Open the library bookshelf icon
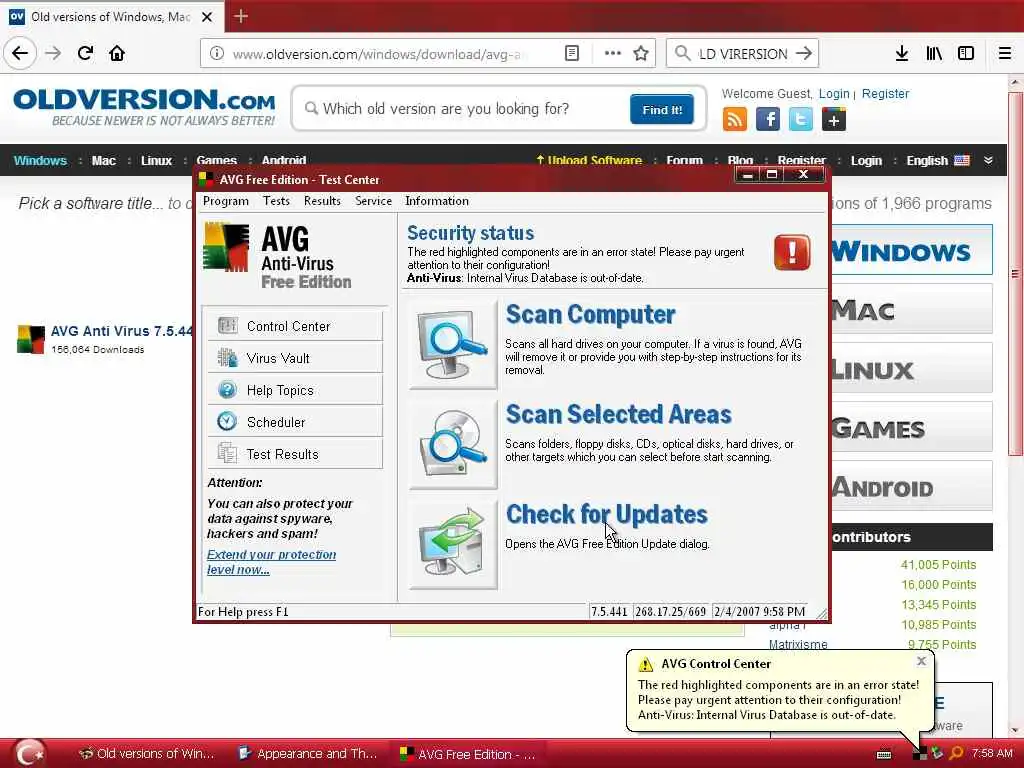This screenshot has width=1024, height=768. pos(934,54)
